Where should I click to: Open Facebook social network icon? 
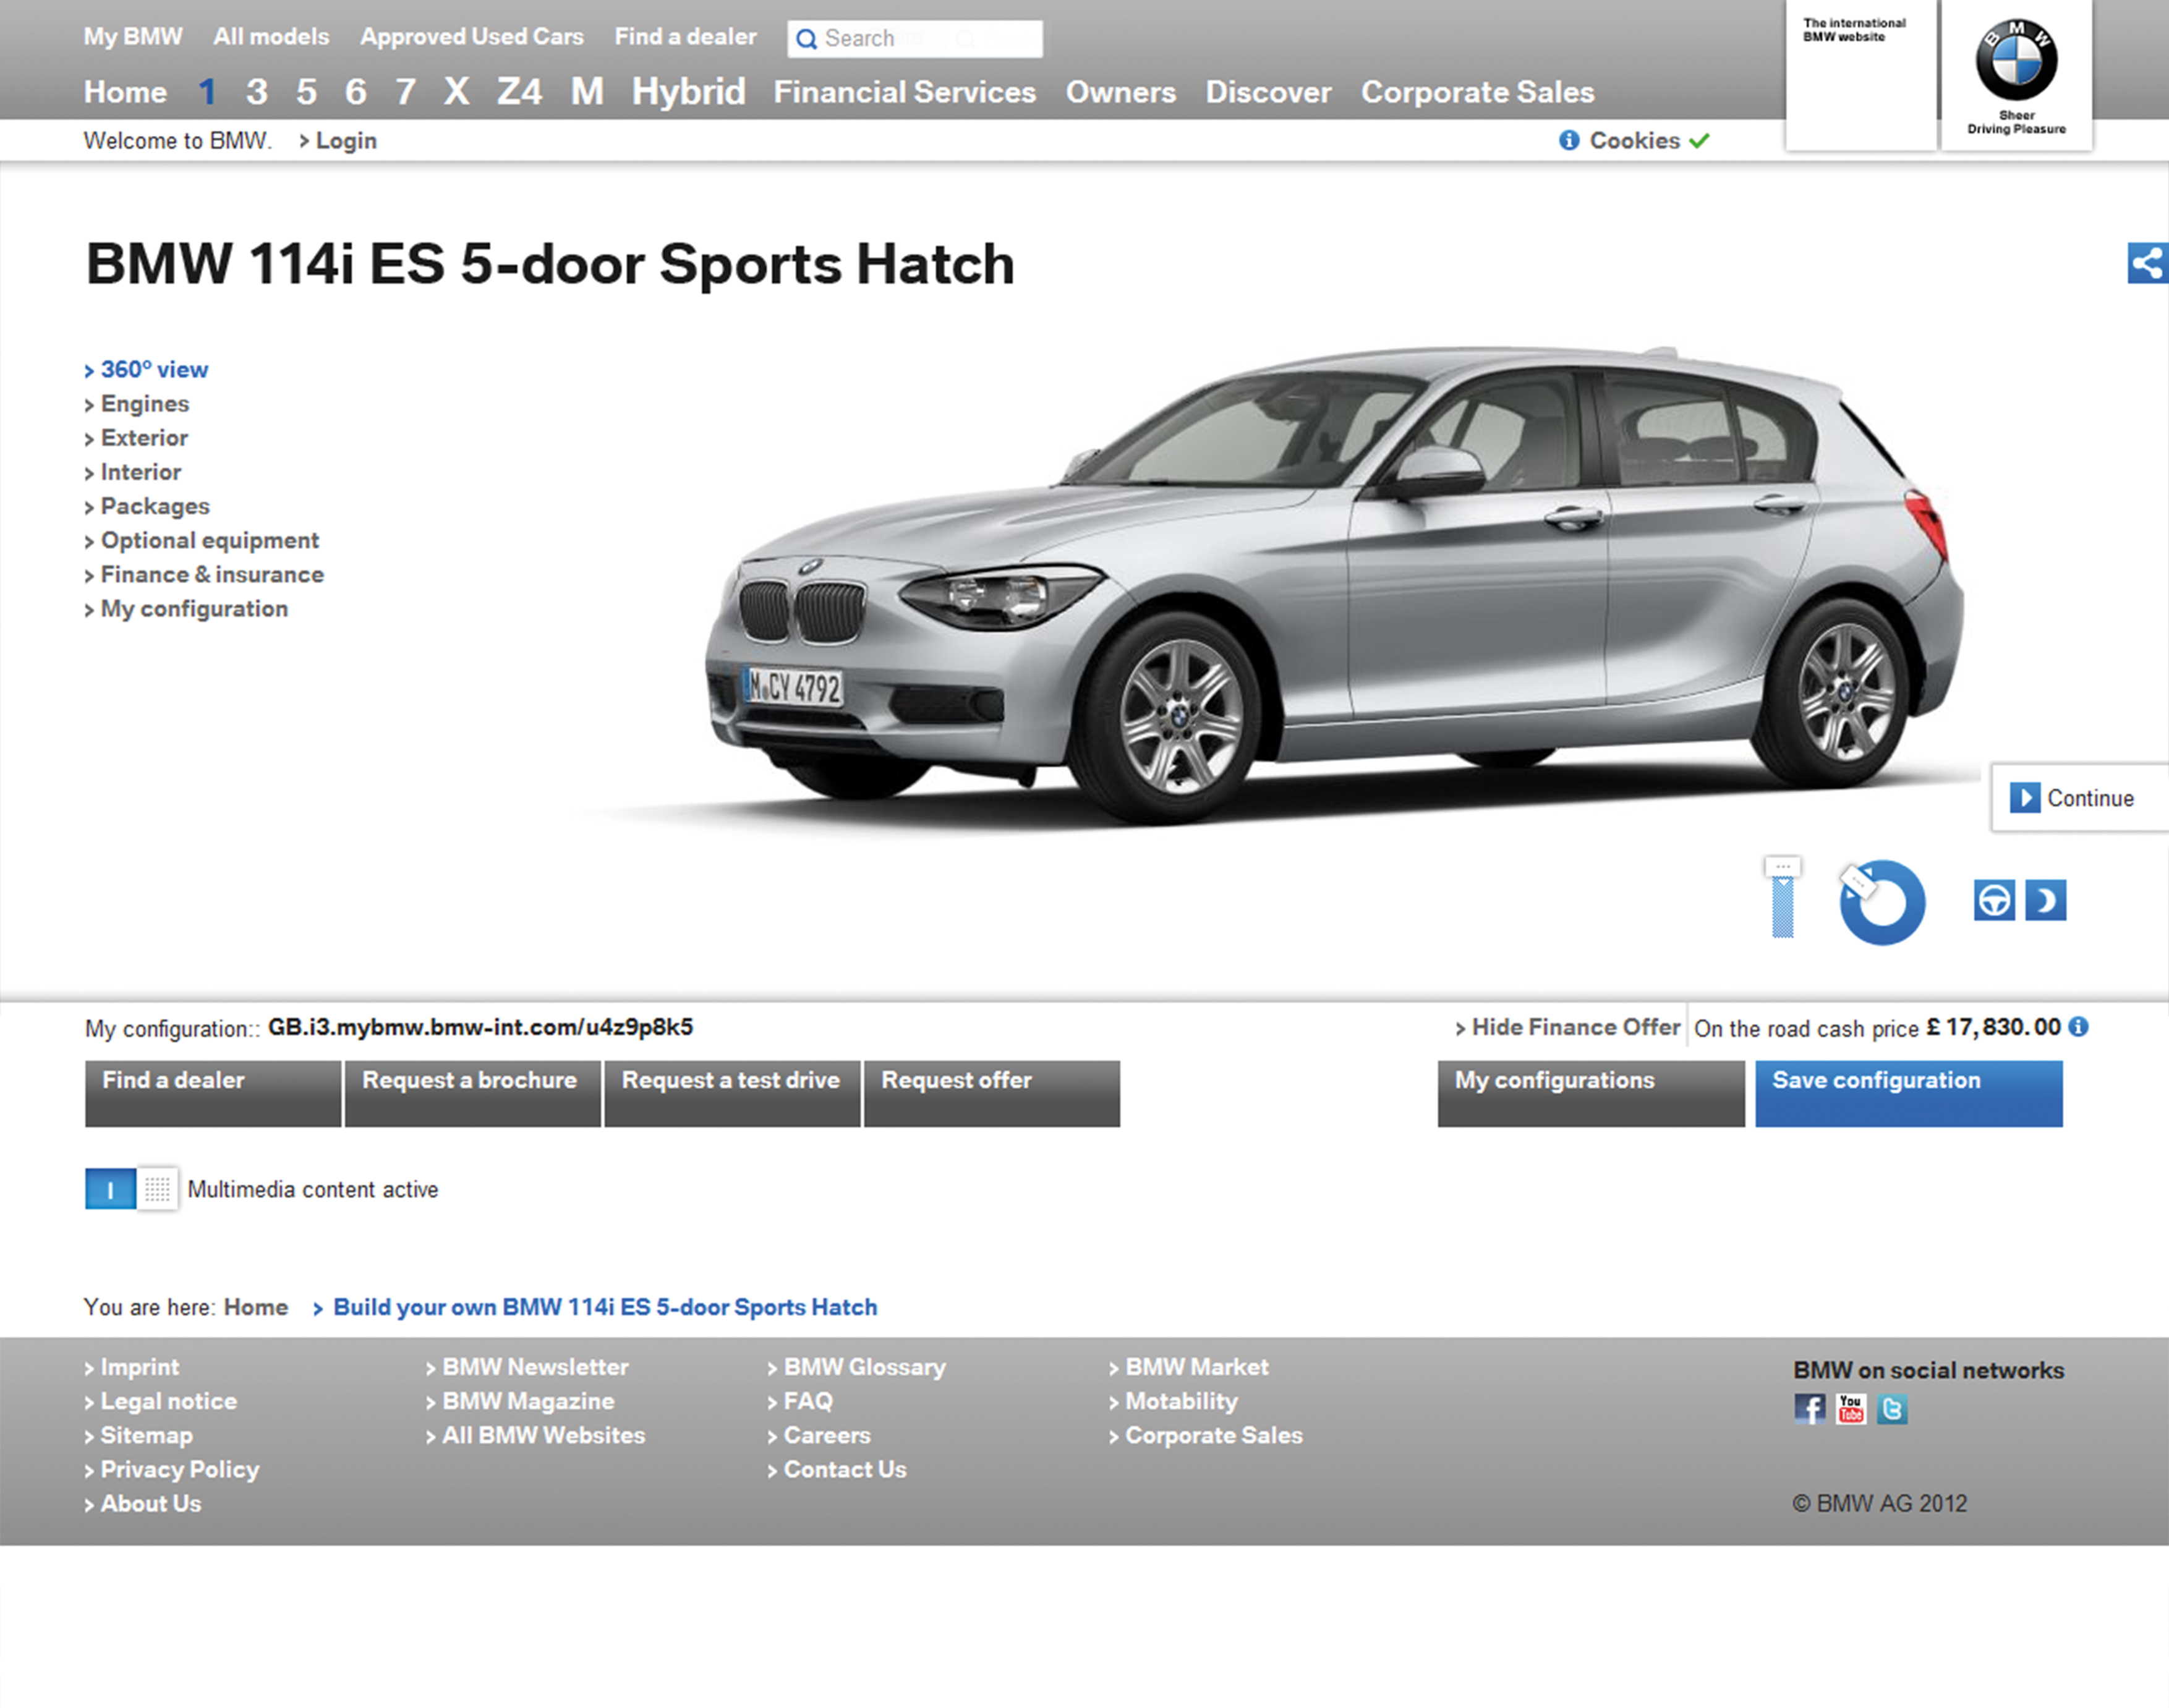click(1809, 1409)
